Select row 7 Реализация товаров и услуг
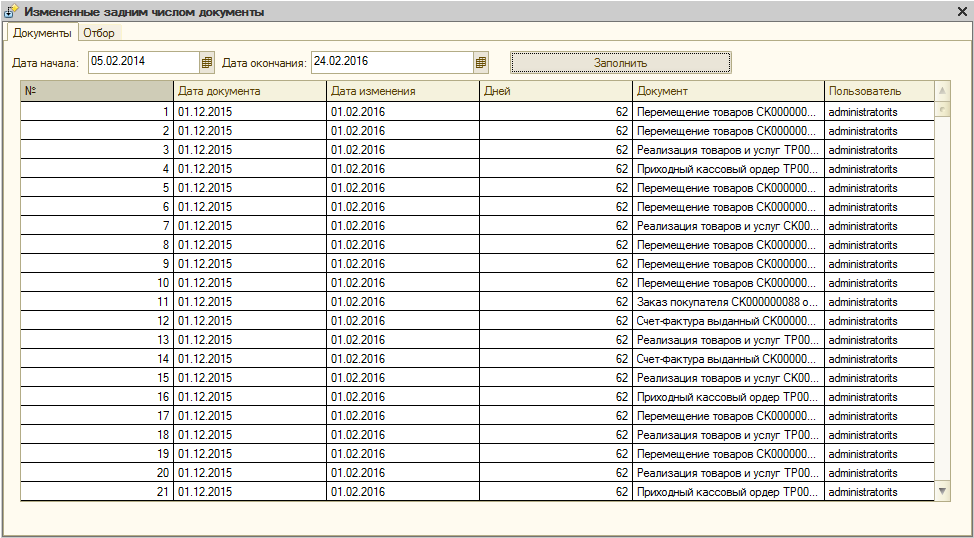This screenshot has height=538, width=974. coord(728,226)
